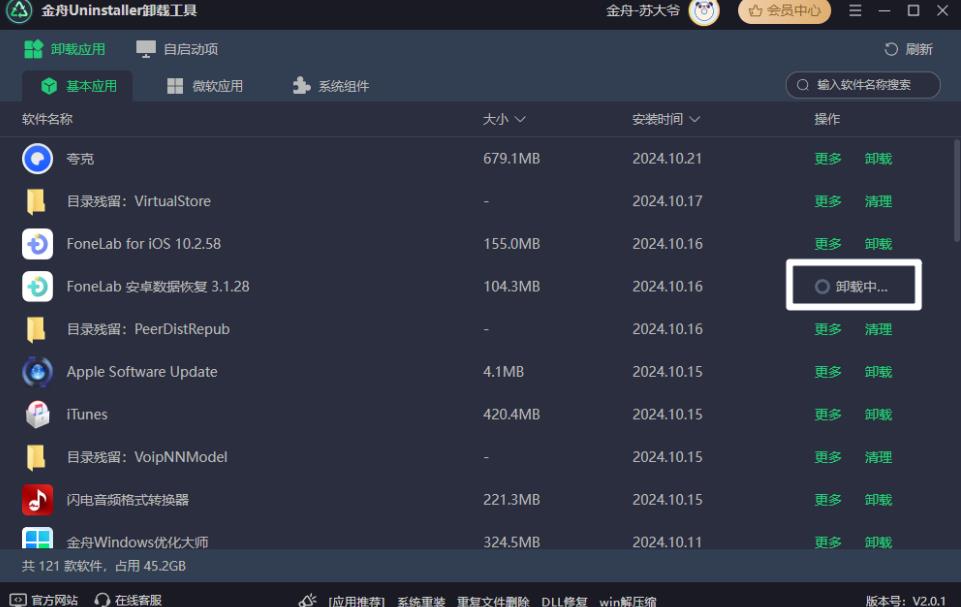Screen dimensions: 961x607
Task: Sort by 安装时间 column arrow
Action: (694, 119)
